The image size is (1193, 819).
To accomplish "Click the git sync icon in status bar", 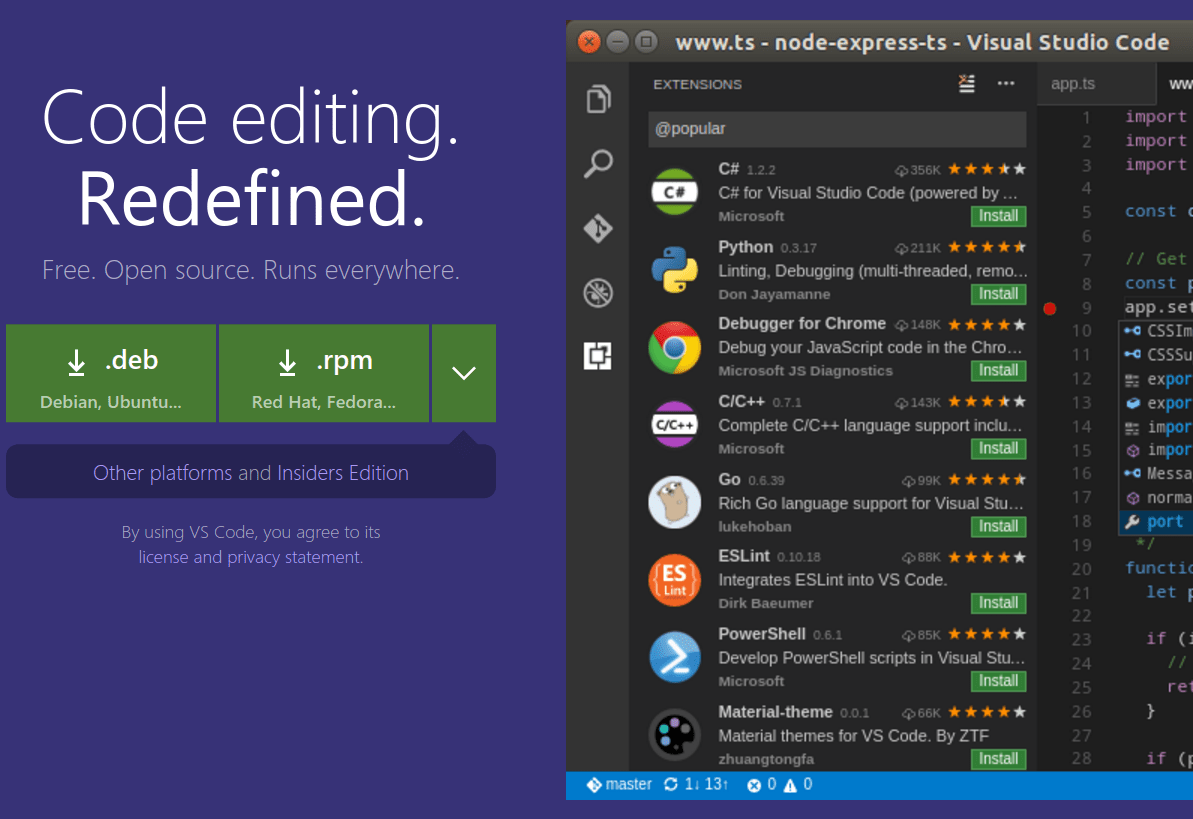I will (670, 784).
